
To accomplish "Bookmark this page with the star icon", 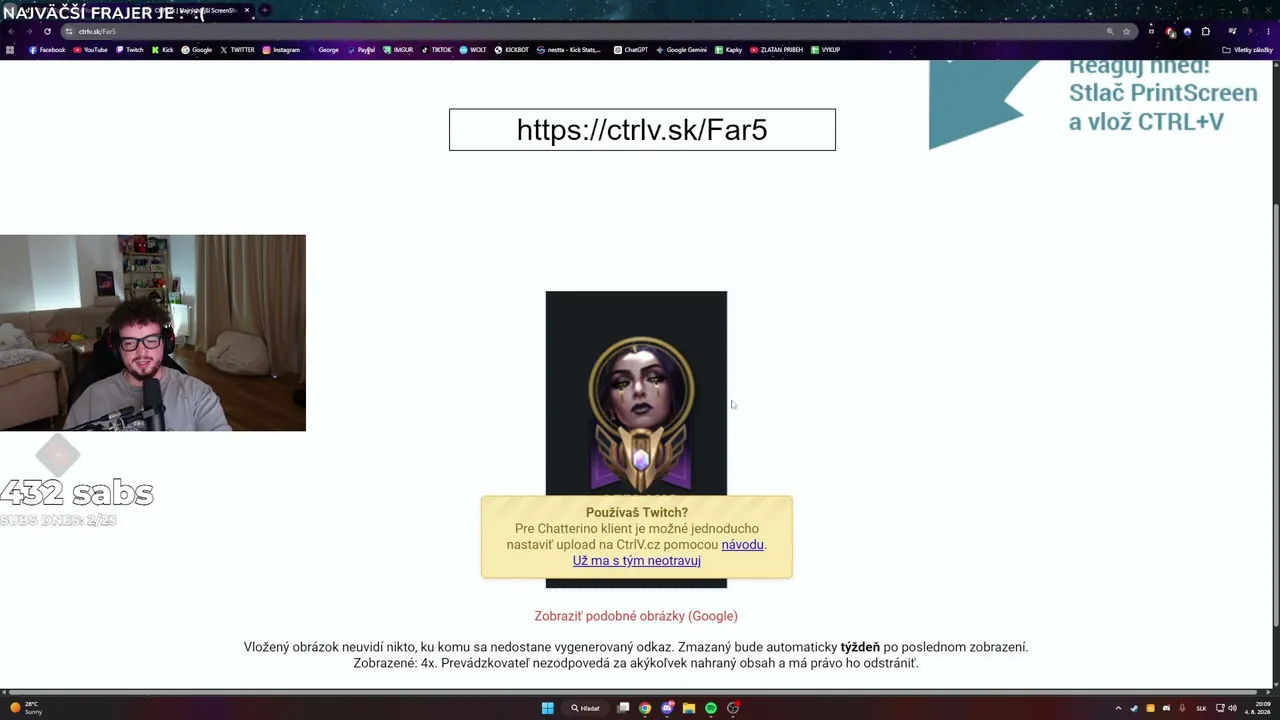I will 1126,31.
